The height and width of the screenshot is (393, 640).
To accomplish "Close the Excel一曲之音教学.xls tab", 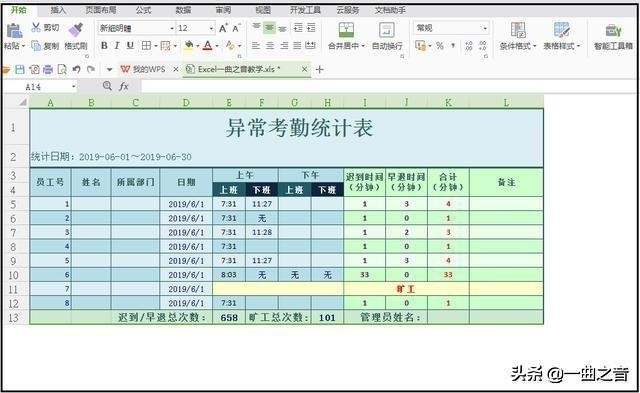I will pos(304,69).
